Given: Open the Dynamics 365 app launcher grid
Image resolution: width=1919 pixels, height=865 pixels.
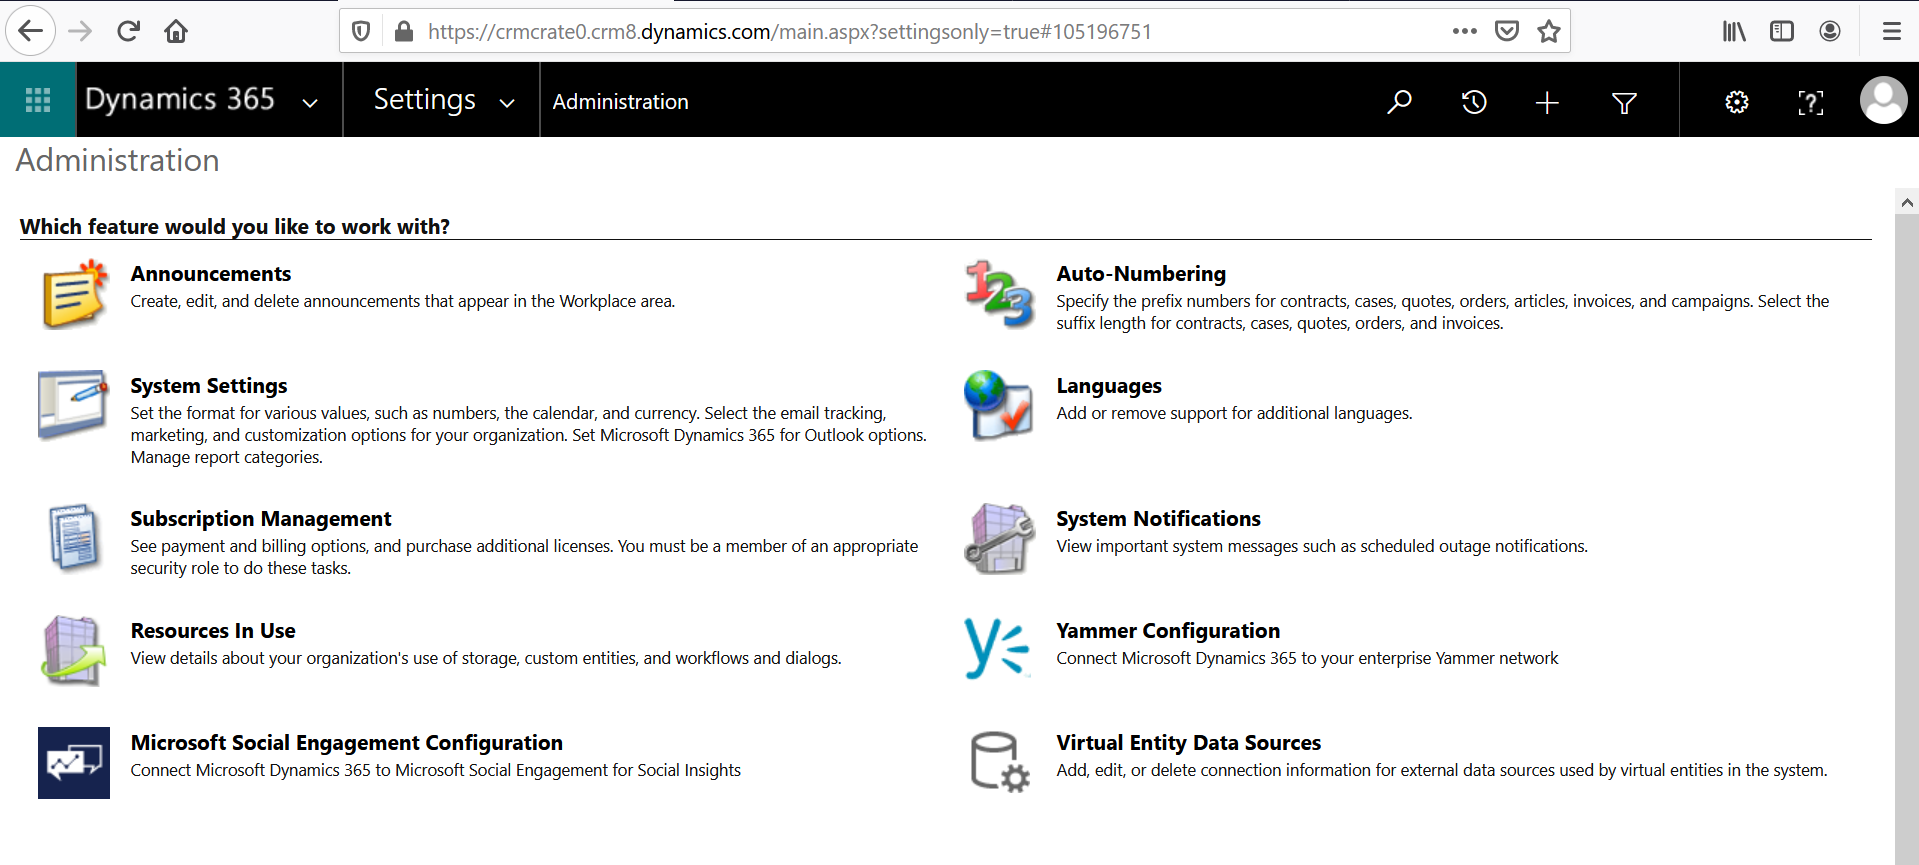Looking at the screenshot, I should [x=38, y=100].
